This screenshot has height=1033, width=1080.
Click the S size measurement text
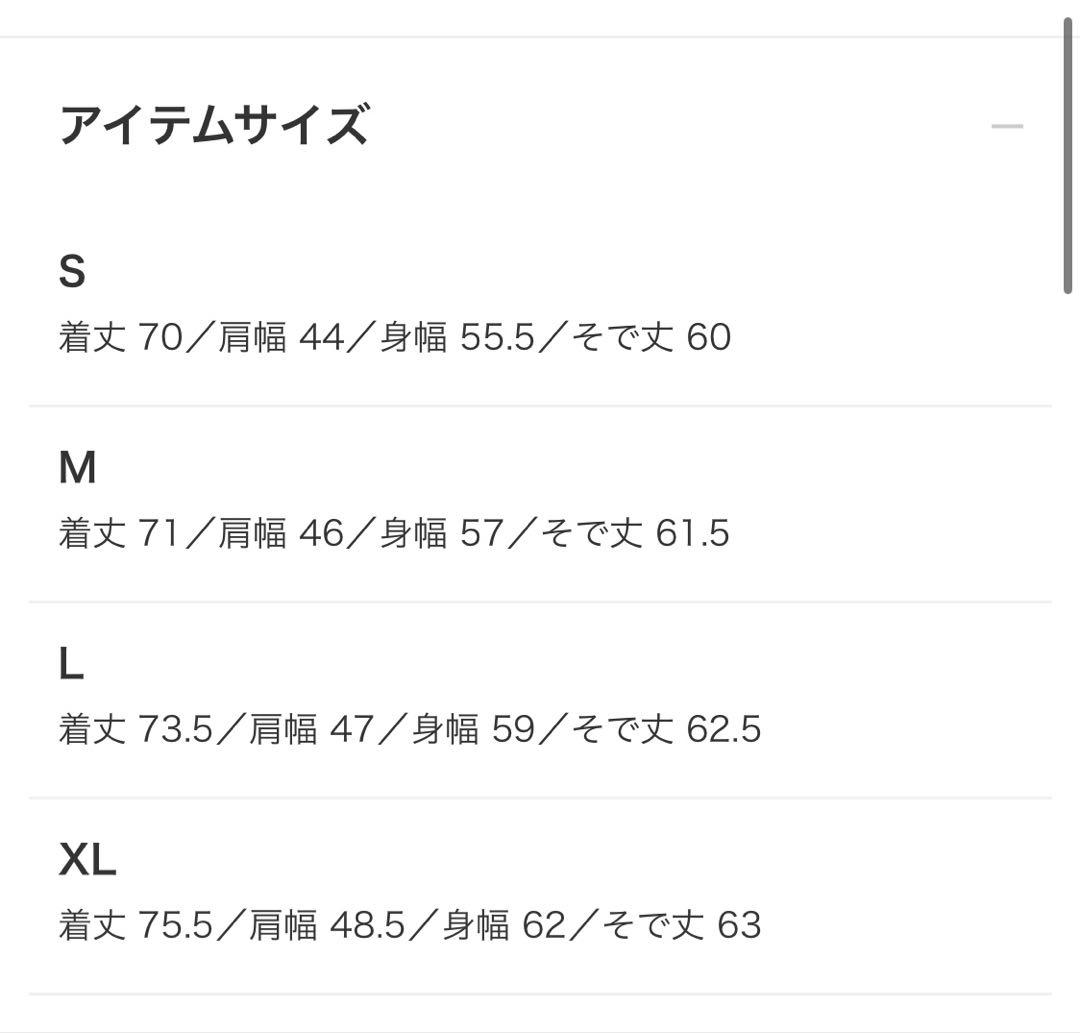pos(395,337)
